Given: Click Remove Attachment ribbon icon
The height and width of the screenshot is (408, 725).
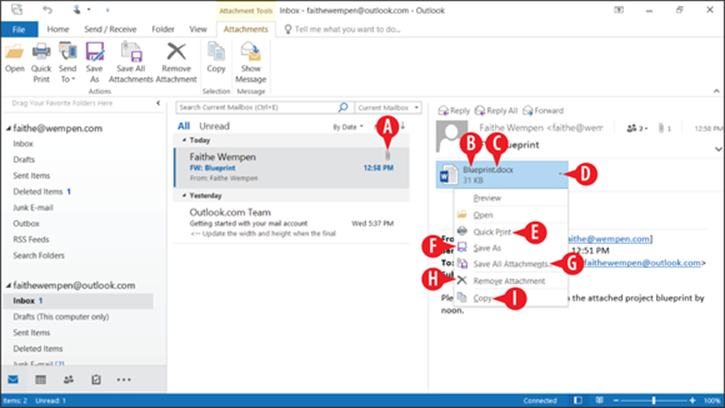Looking at the screenshot, I should 176,62.
